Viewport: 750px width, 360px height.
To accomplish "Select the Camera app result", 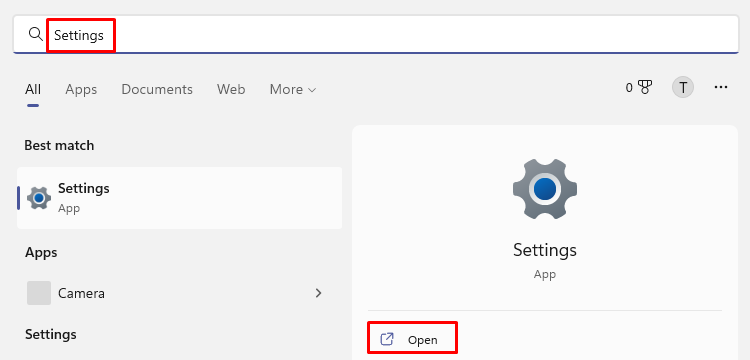I will click(179, 293).
